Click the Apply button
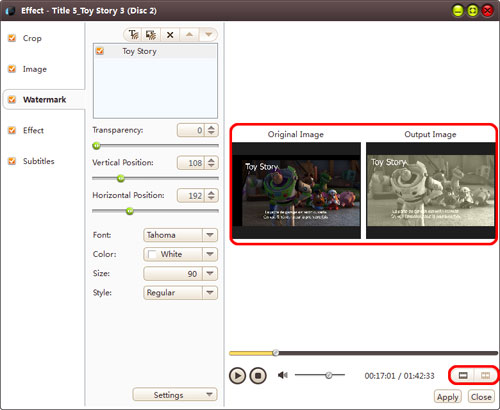500x410 pixels. coord(448,397)
